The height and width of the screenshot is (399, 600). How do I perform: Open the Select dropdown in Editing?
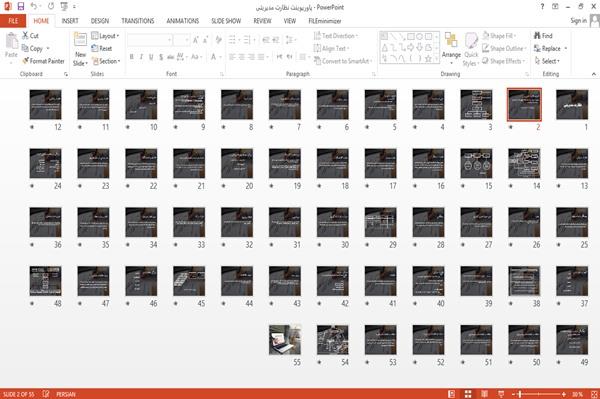tap(547, 61)
